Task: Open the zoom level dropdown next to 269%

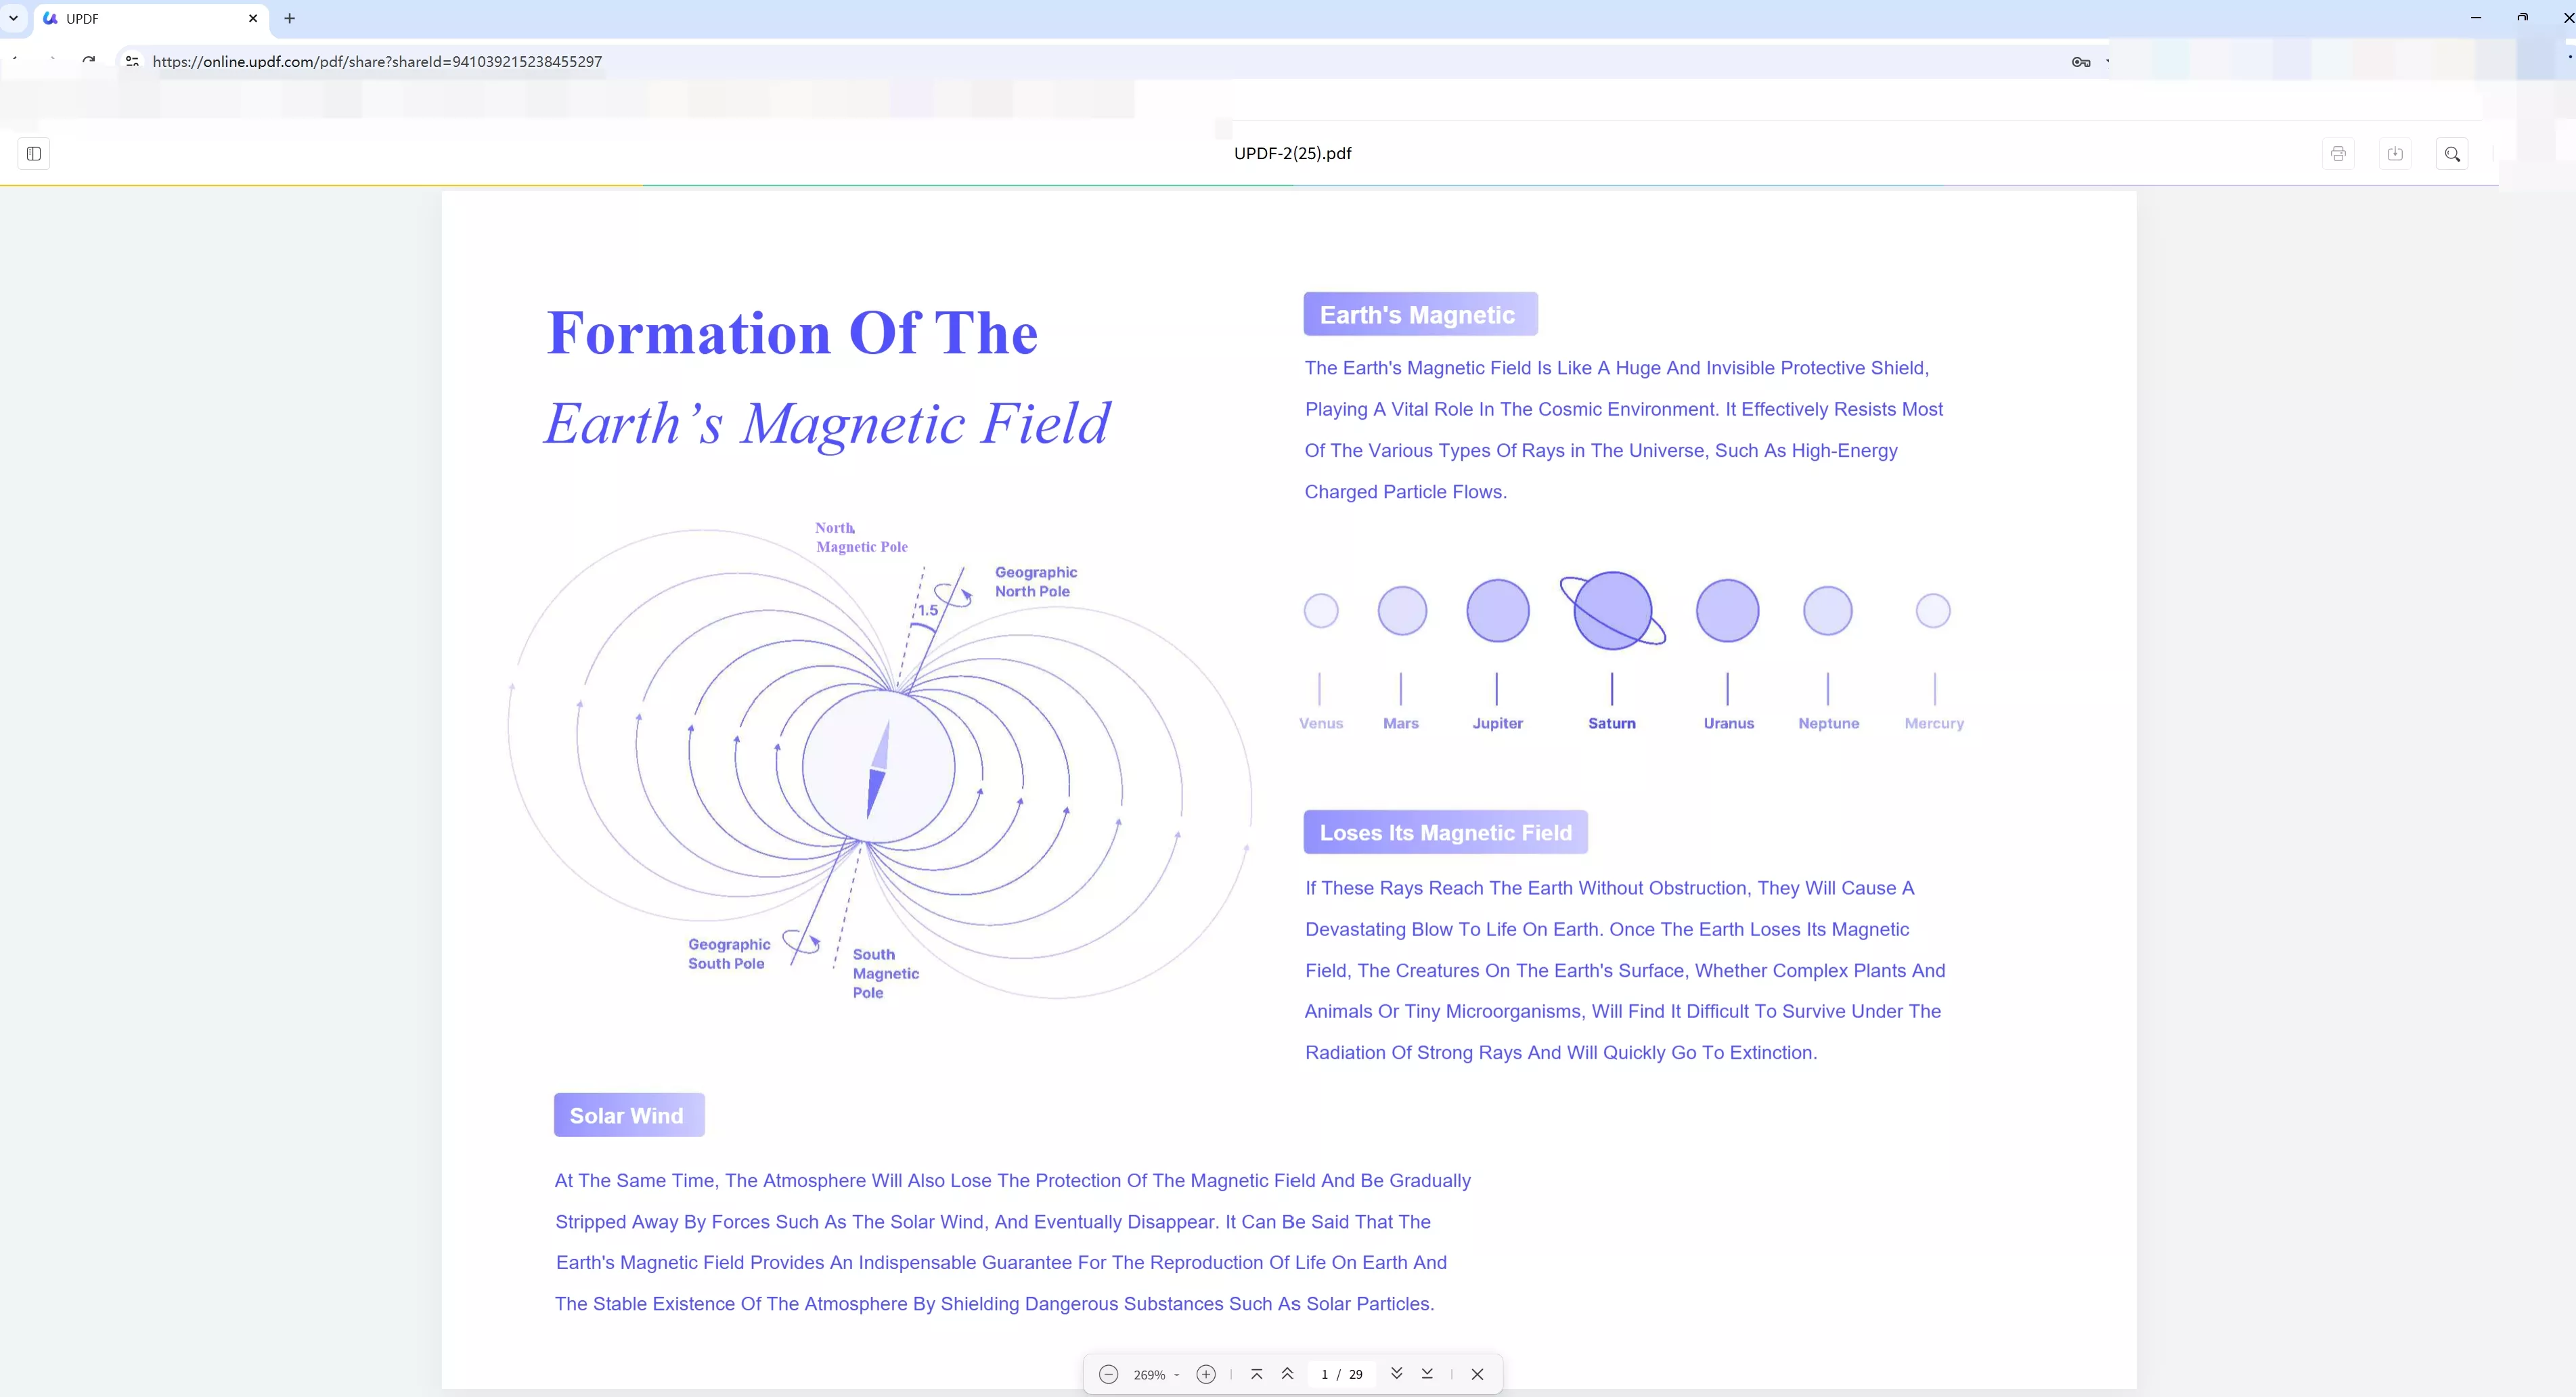Action: [1178, 1374]
